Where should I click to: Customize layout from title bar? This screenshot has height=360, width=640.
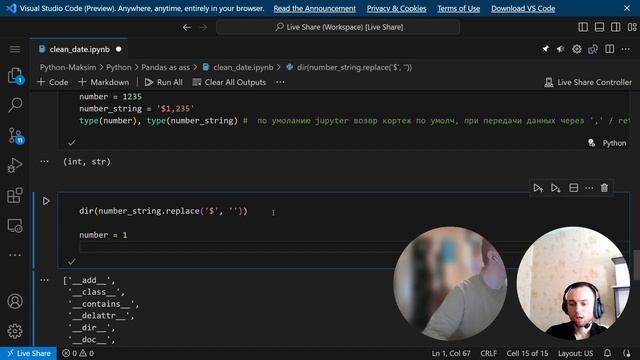632,27
